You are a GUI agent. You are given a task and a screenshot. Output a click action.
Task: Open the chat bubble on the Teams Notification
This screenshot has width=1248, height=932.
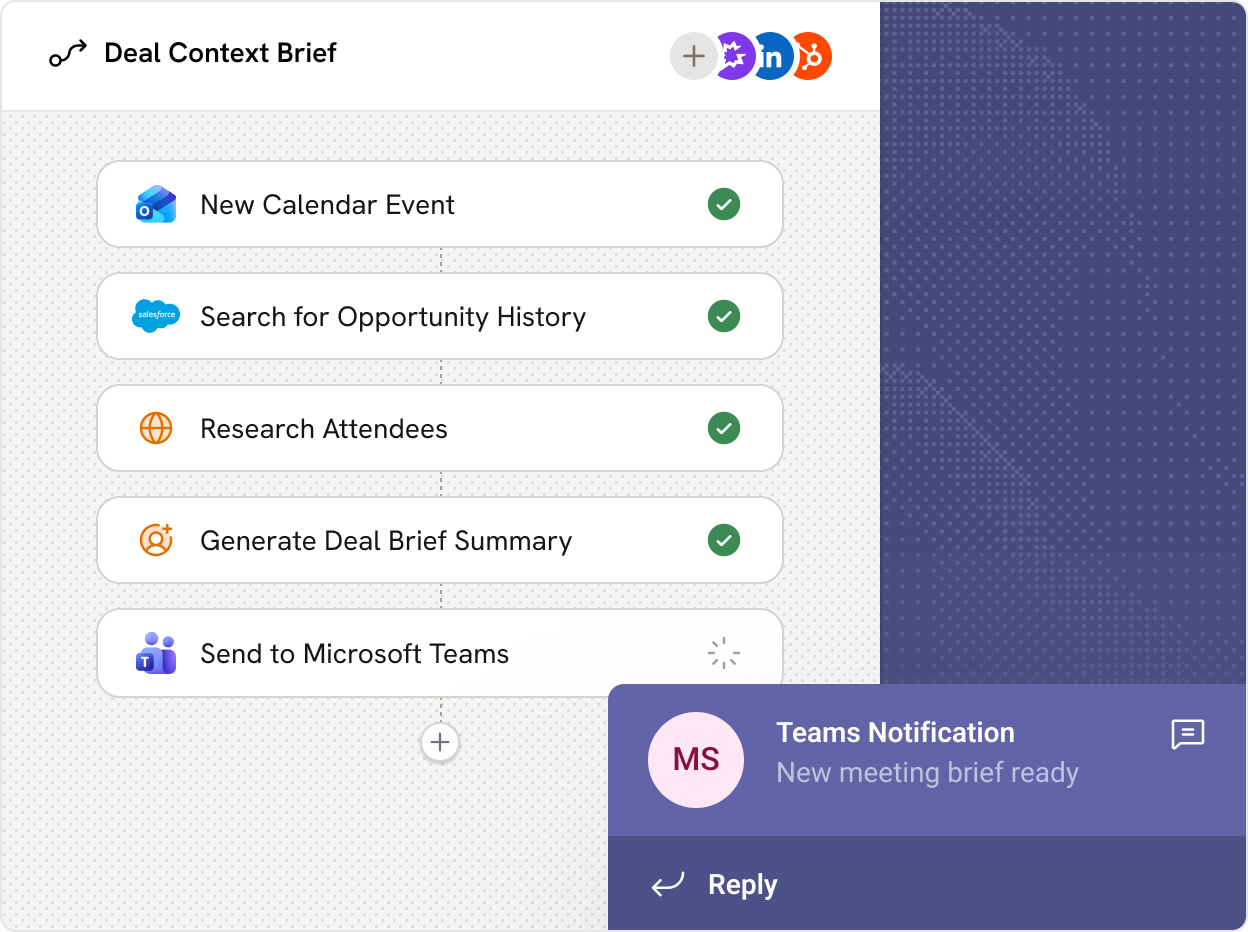pos(1188,736)
